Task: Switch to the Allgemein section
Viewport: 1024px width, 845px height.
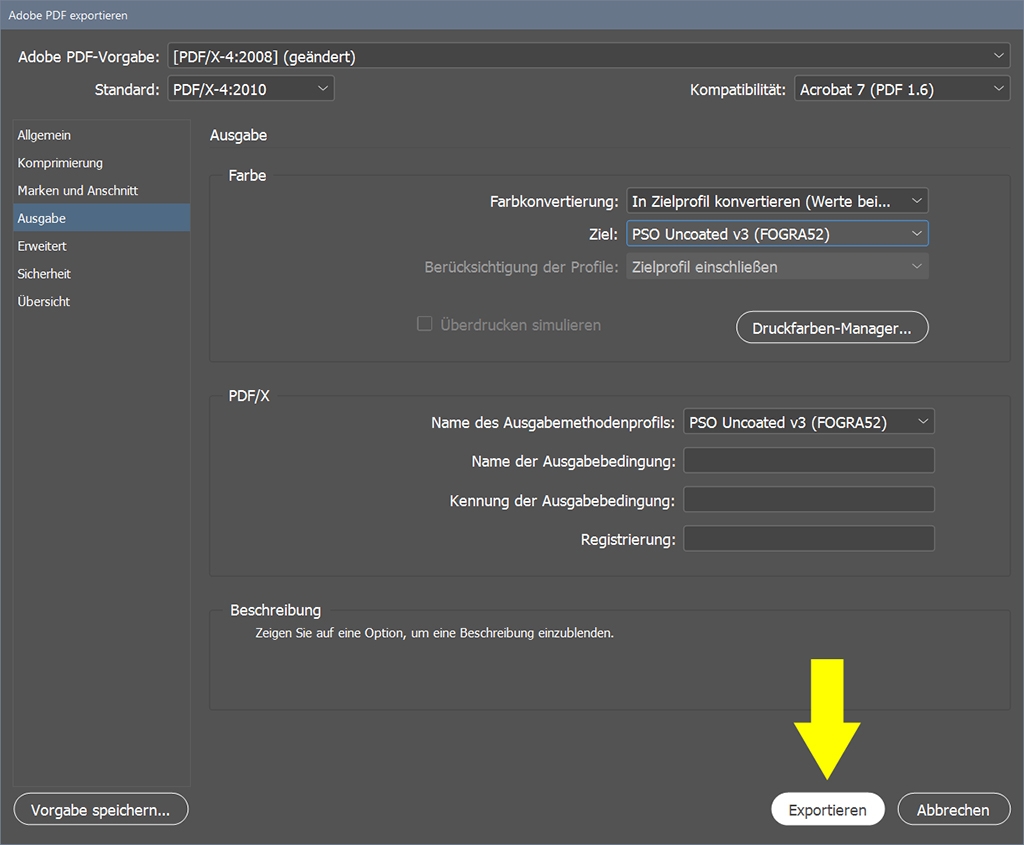Action: tap(44, 135)
